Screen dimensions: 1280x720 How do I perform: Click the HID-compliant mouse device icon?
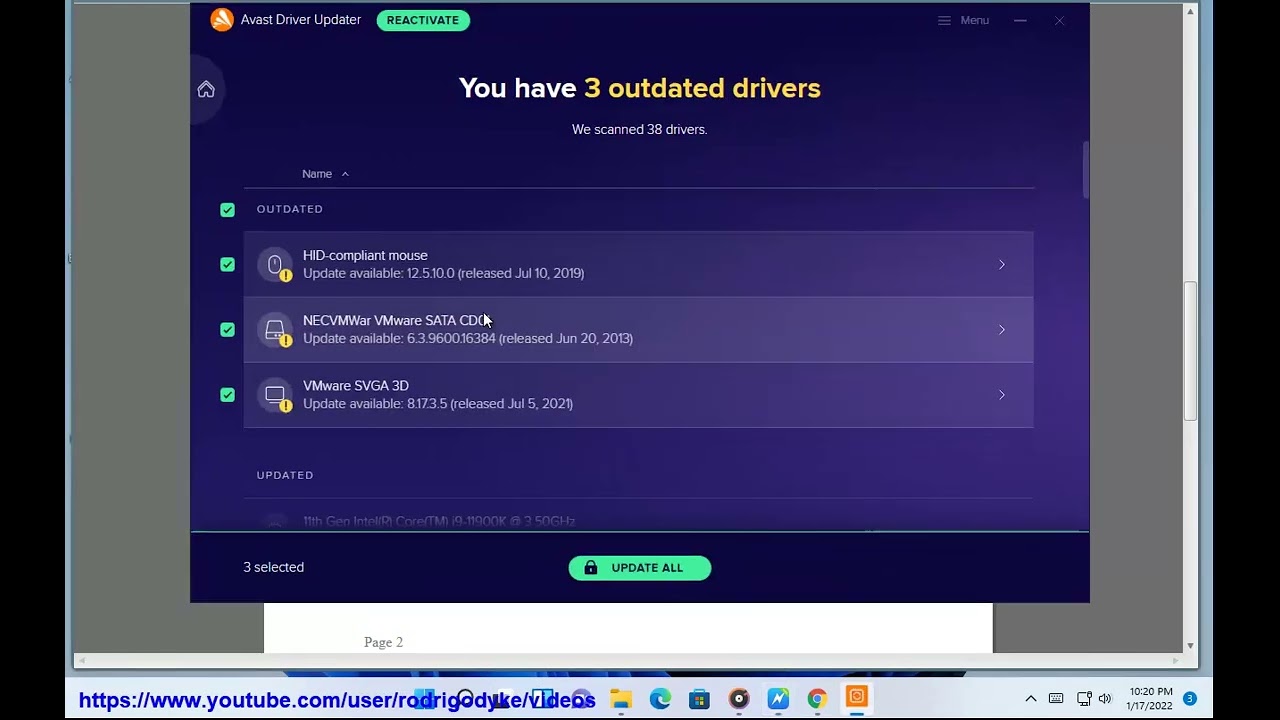click(275, 265)
